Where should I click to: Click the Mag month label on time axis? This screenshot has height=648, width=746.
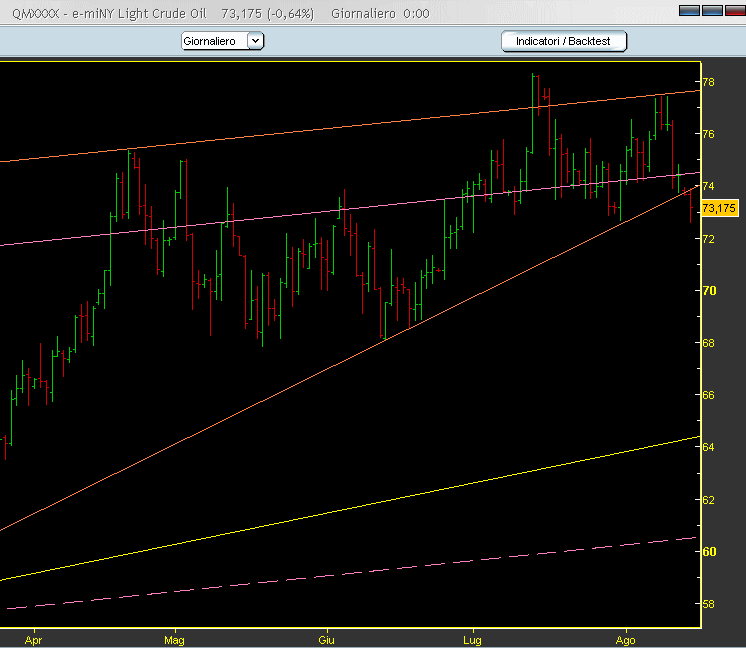[174, 640]
